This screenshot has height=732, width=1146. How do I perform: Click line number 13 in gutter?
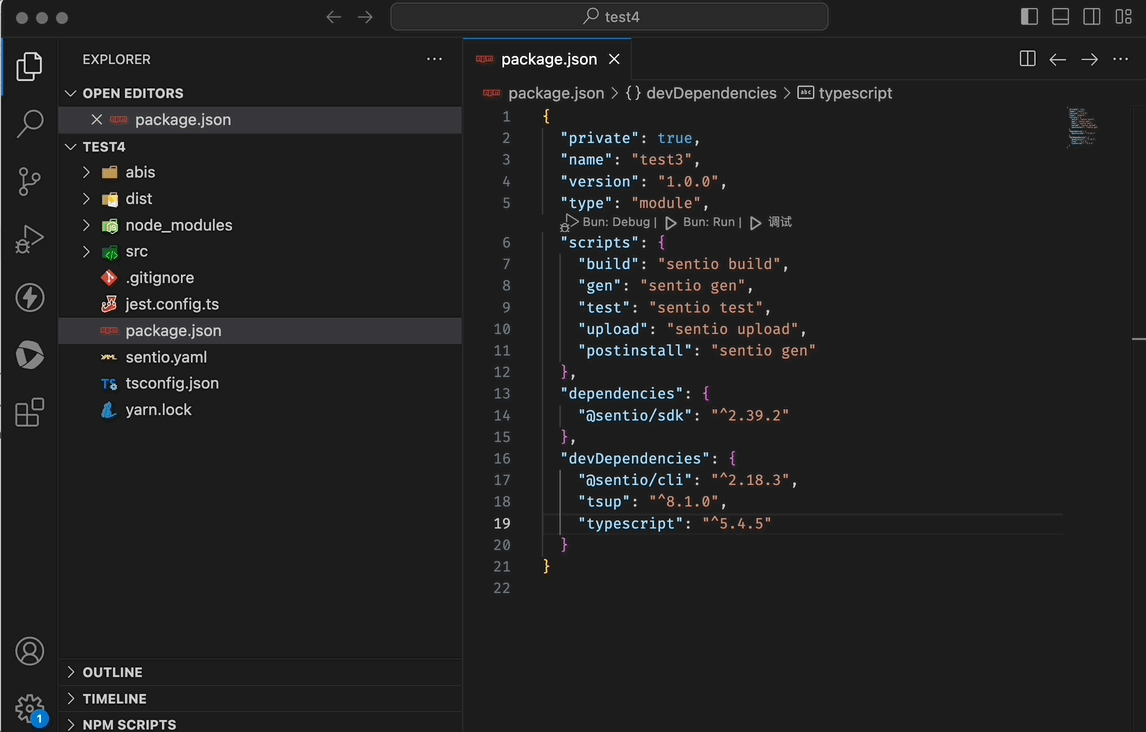501,394
